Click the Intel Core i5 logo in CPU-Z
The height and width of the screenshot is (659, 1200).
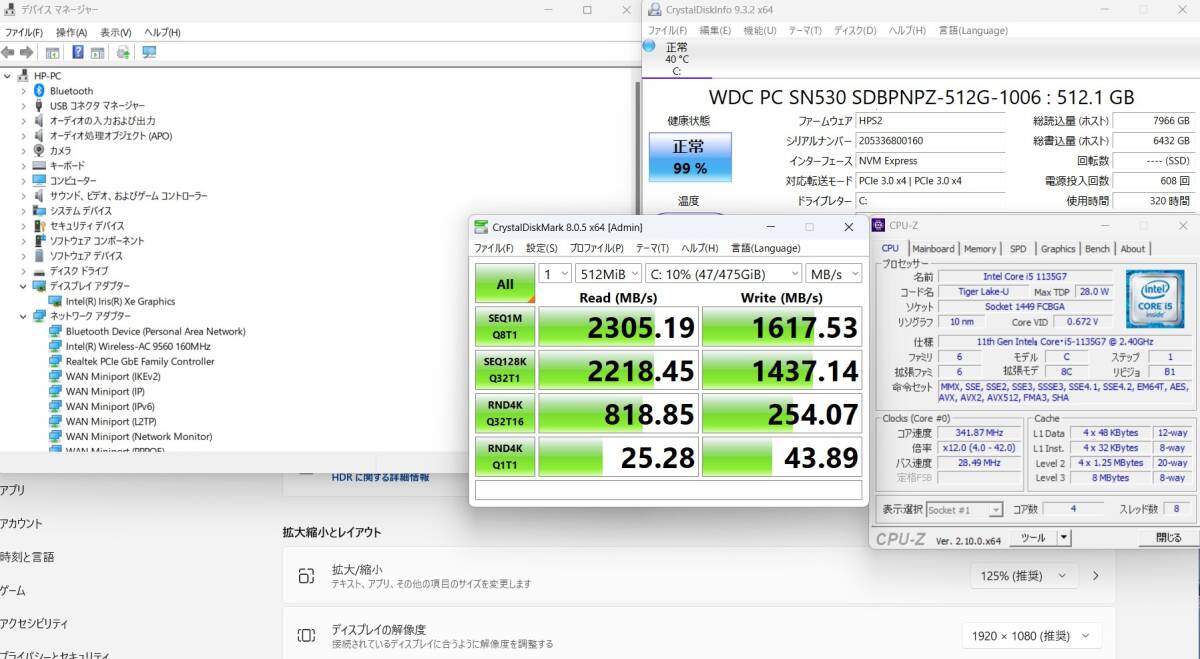1155,299
